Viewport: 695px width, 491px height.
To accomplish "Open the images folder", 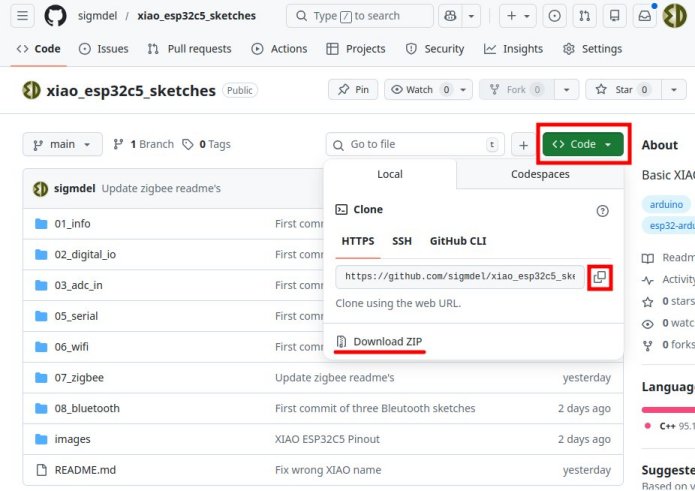I will [x=72, y=439].
